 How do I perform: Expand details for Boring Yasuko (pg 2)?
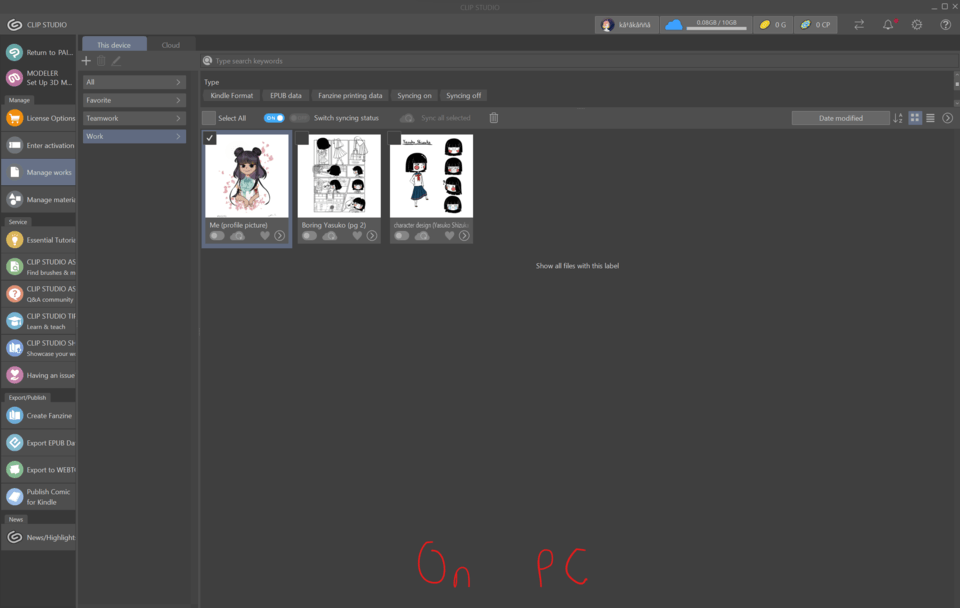[x=372, y=236]
